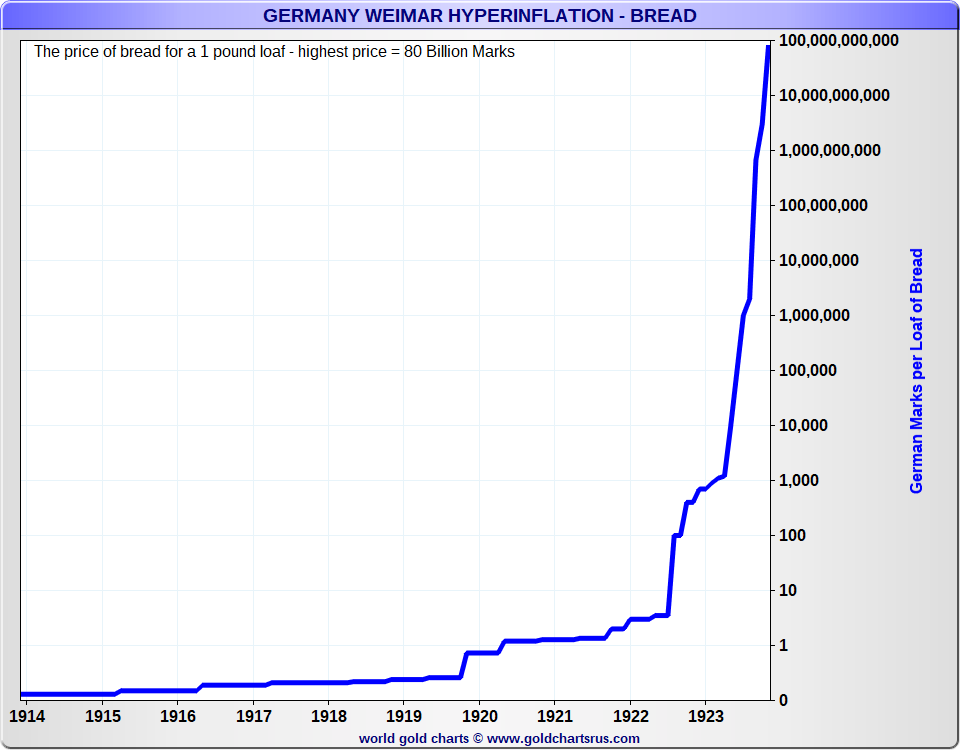Click the chart title 'GERMANY WEIMAR HYPERINFLATION - BREAD'
Image resolution: width=960 pixels, height=750 pixels.
pyautogui.click(x=479, y=15)
